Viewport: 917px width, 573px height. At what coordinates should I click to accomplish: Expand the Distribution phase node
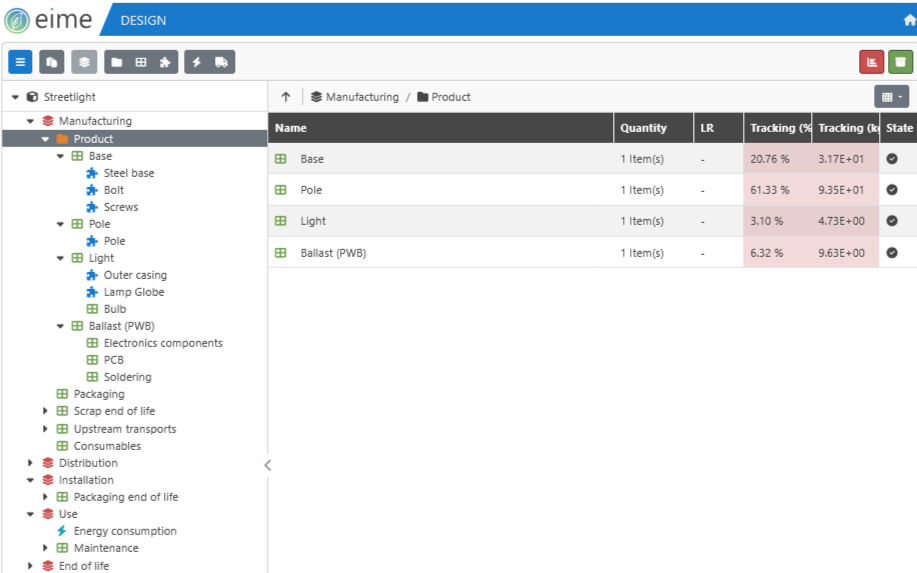click(30, 462)
